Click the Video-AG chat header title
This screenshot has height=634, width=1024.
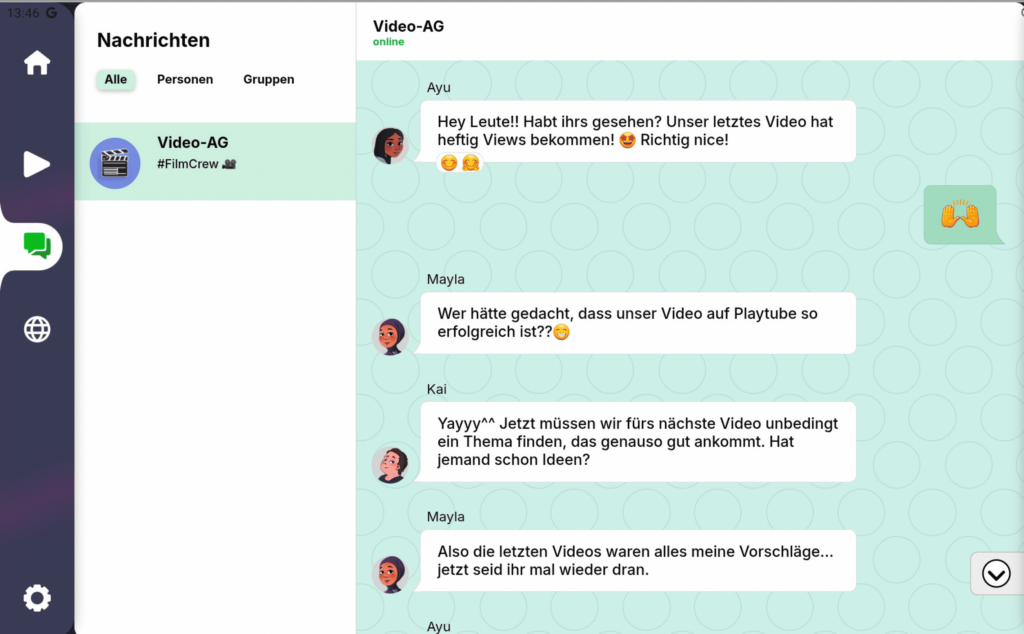pos(408,27)
